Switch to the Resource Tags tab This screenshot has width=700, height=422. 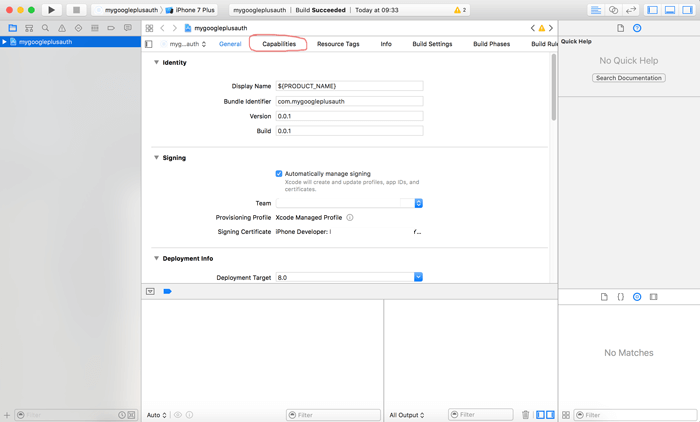pyautogui.click(x=338, y=44)
